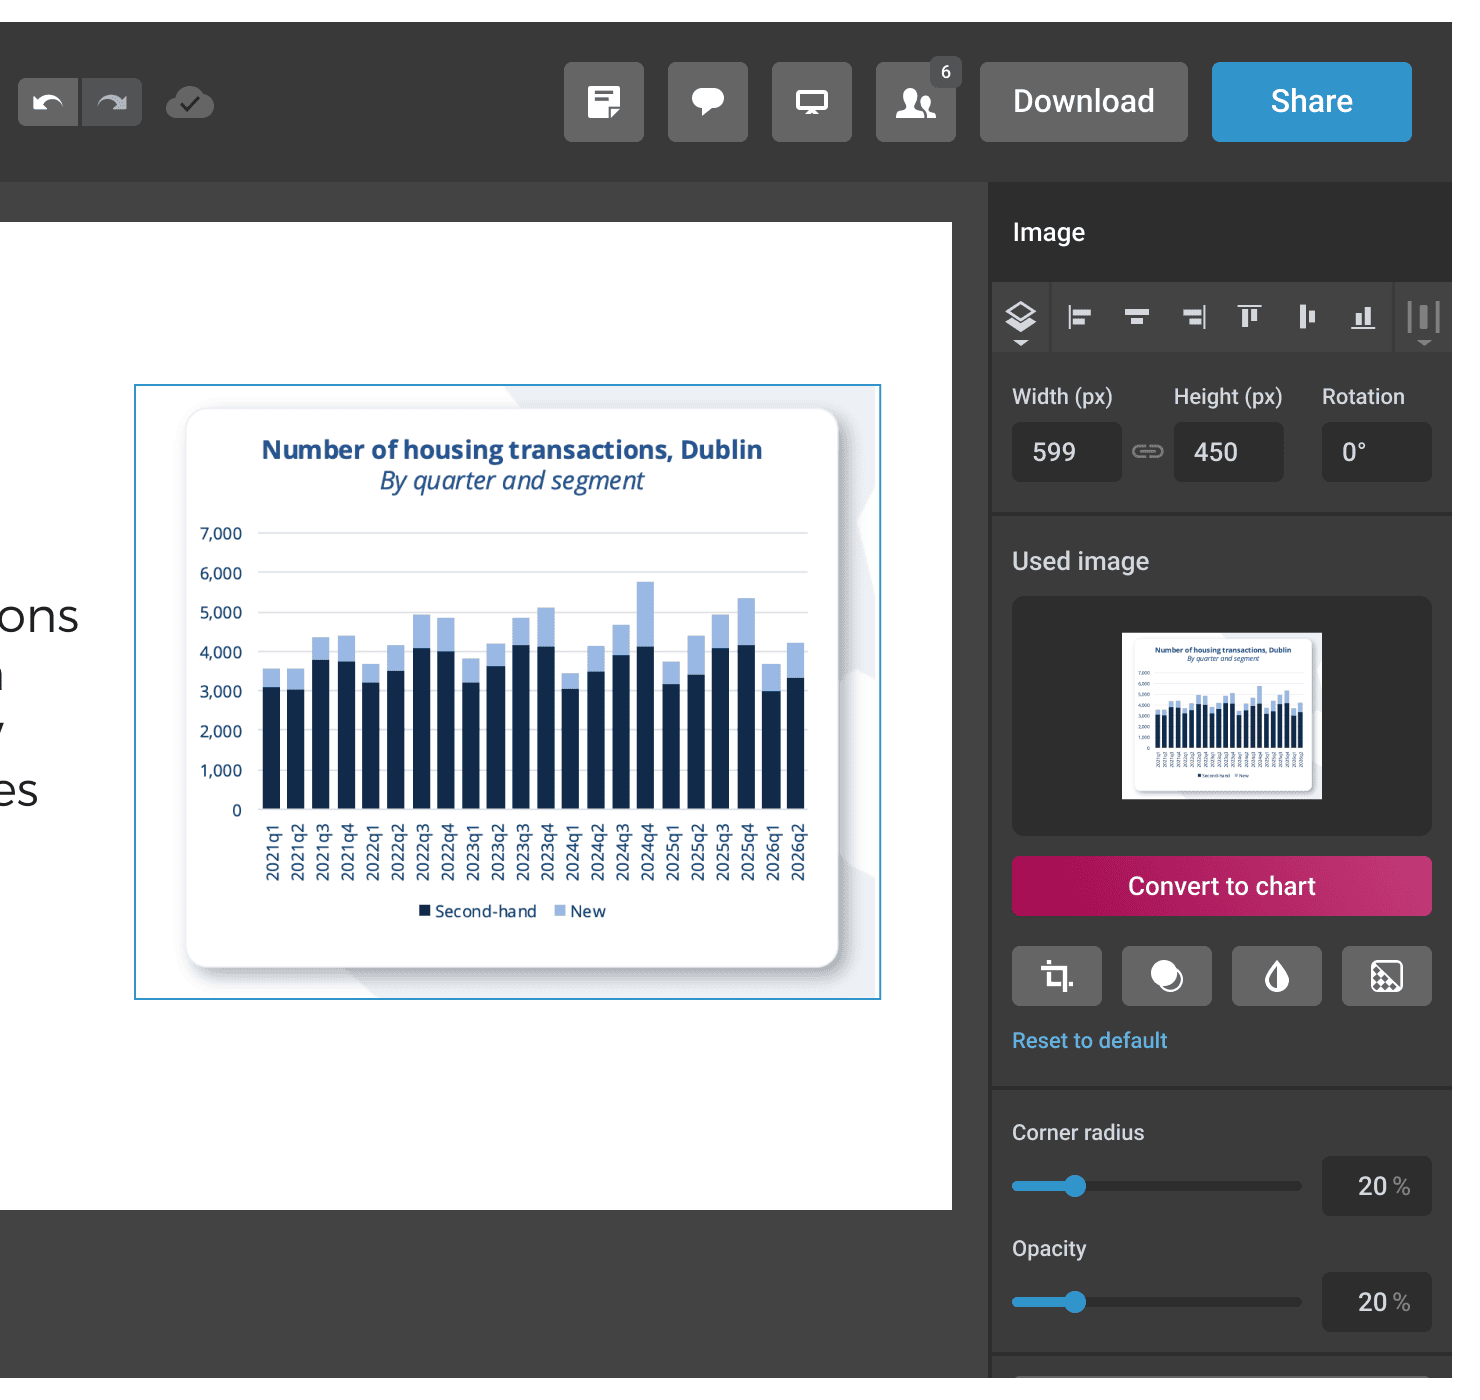Click the Reset to default link
Viewport: 1480px width, 1400px height.
point(1090,1041)
